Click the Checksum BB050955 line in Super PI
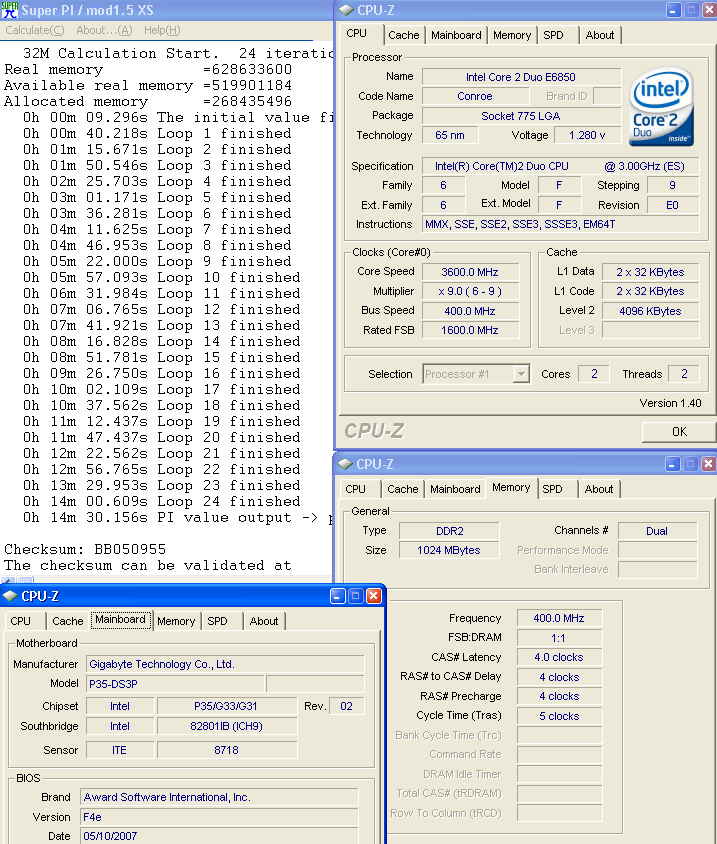 pyautogui.click(x=85, y=549)
